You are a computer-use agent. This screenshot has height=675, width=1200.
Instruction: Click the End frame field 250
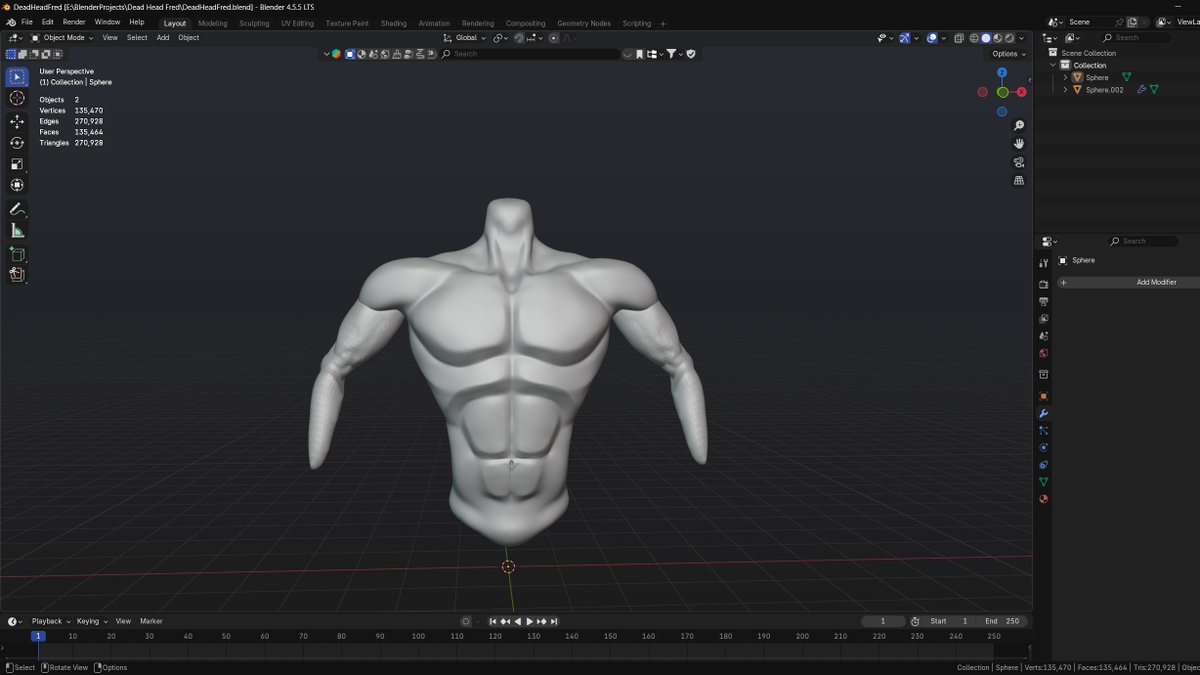click(1003, 621)
